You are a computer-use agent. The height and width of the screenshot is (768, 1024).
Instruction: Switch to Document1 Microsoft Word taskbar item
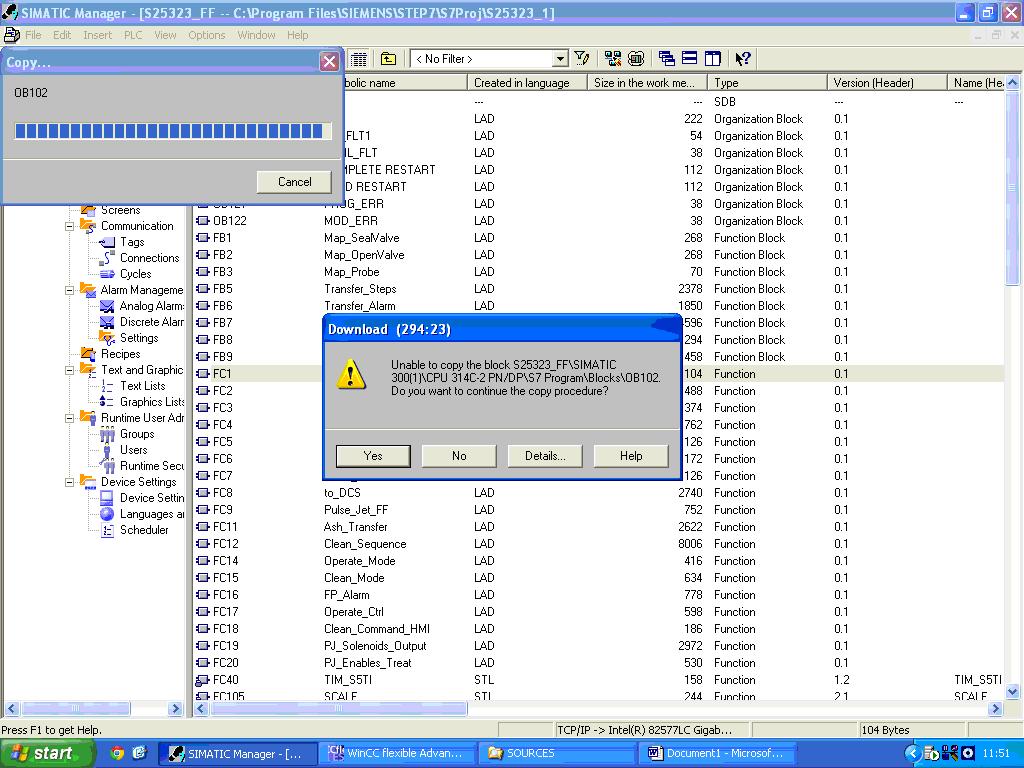[x=716, y=753]
